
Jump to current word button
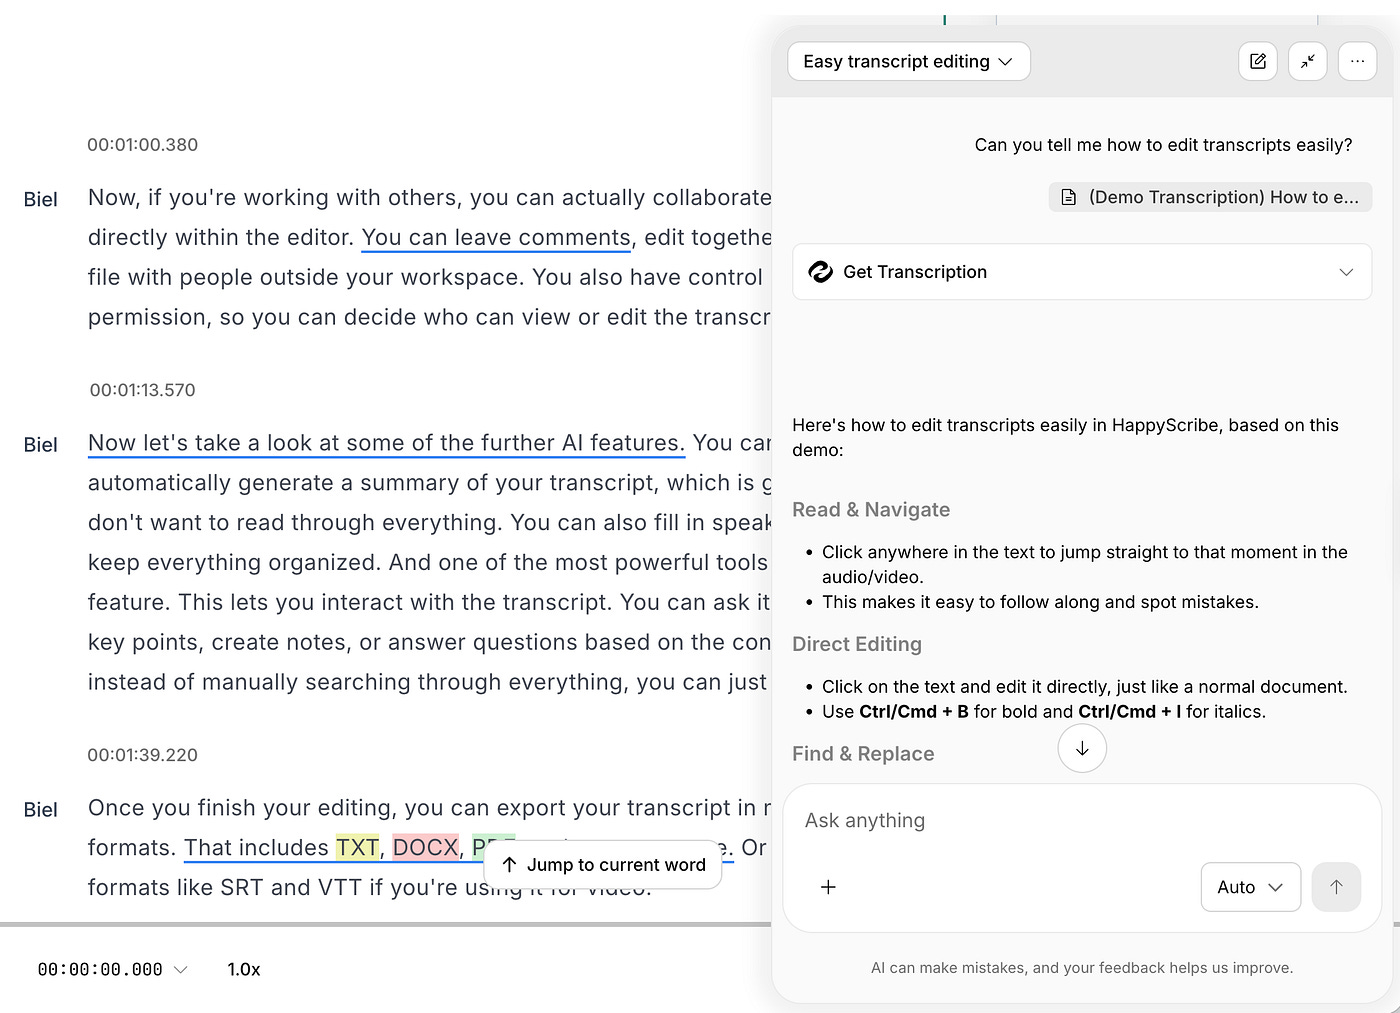(603, 865)
